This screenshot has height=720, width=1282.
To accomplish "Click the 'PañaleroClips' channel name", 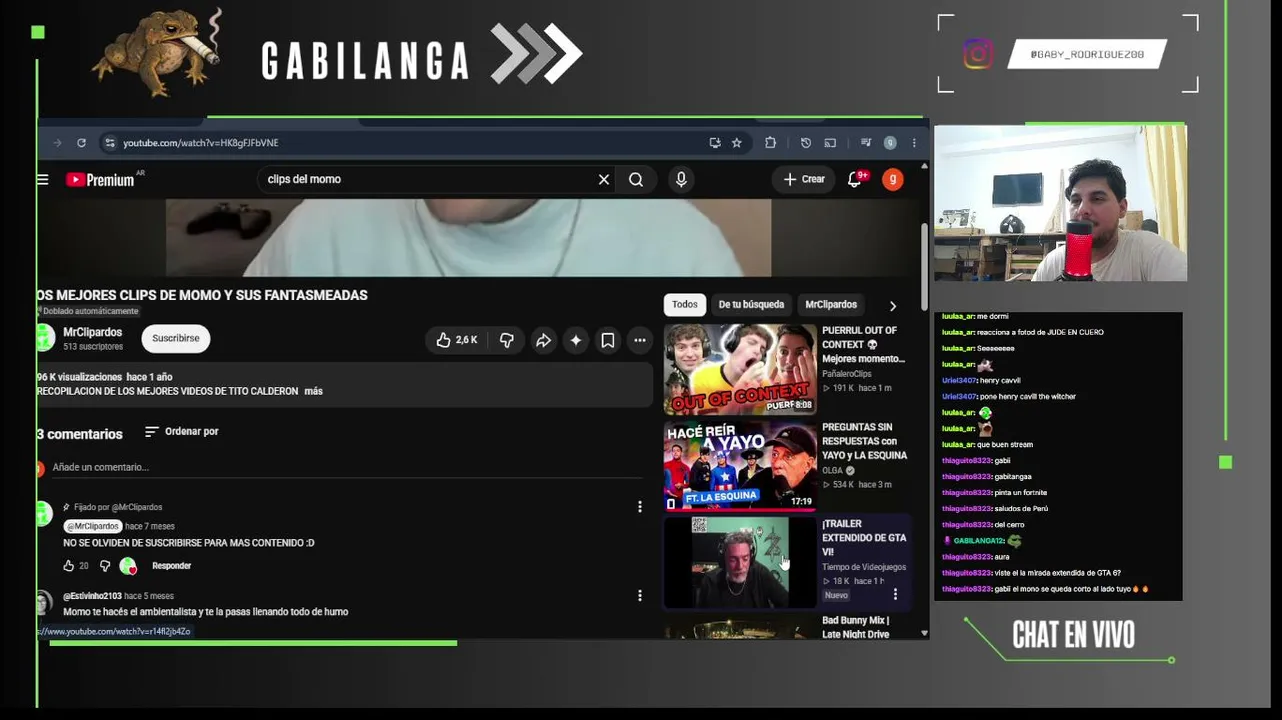I will (847, 374).
